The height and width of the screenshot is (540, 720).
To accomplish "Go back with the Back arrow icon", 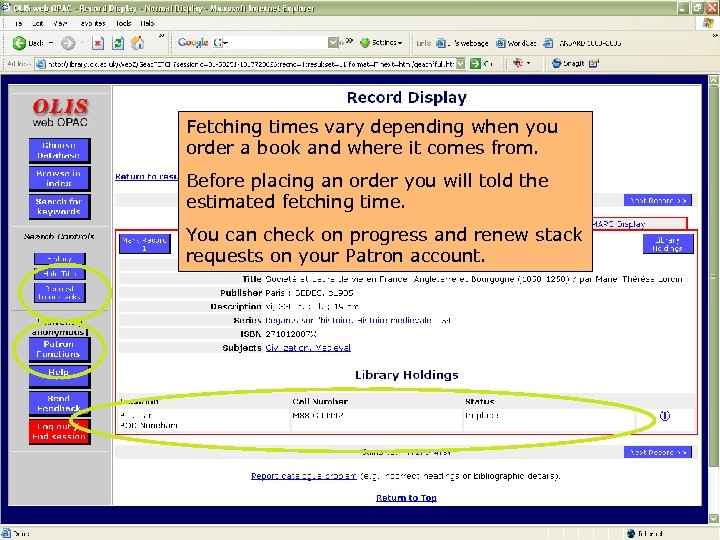I will (x=19, y=43).
